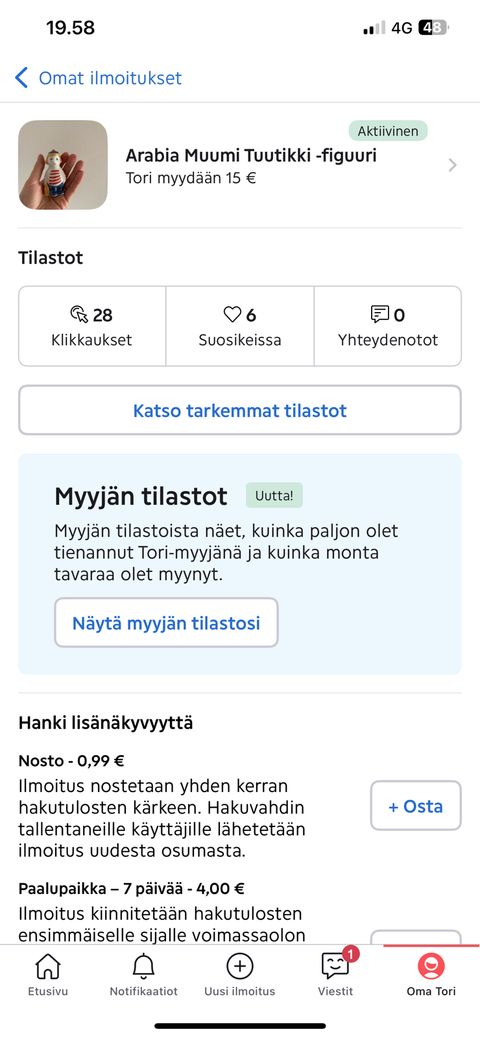Tap the Uutta! badge

[274, 496]
